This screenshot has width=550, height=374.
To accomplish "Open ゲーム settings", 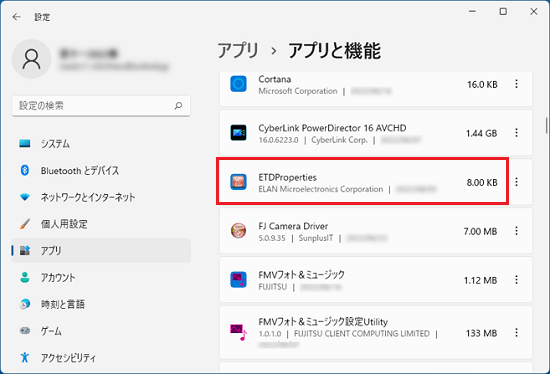I will [101, 331].
